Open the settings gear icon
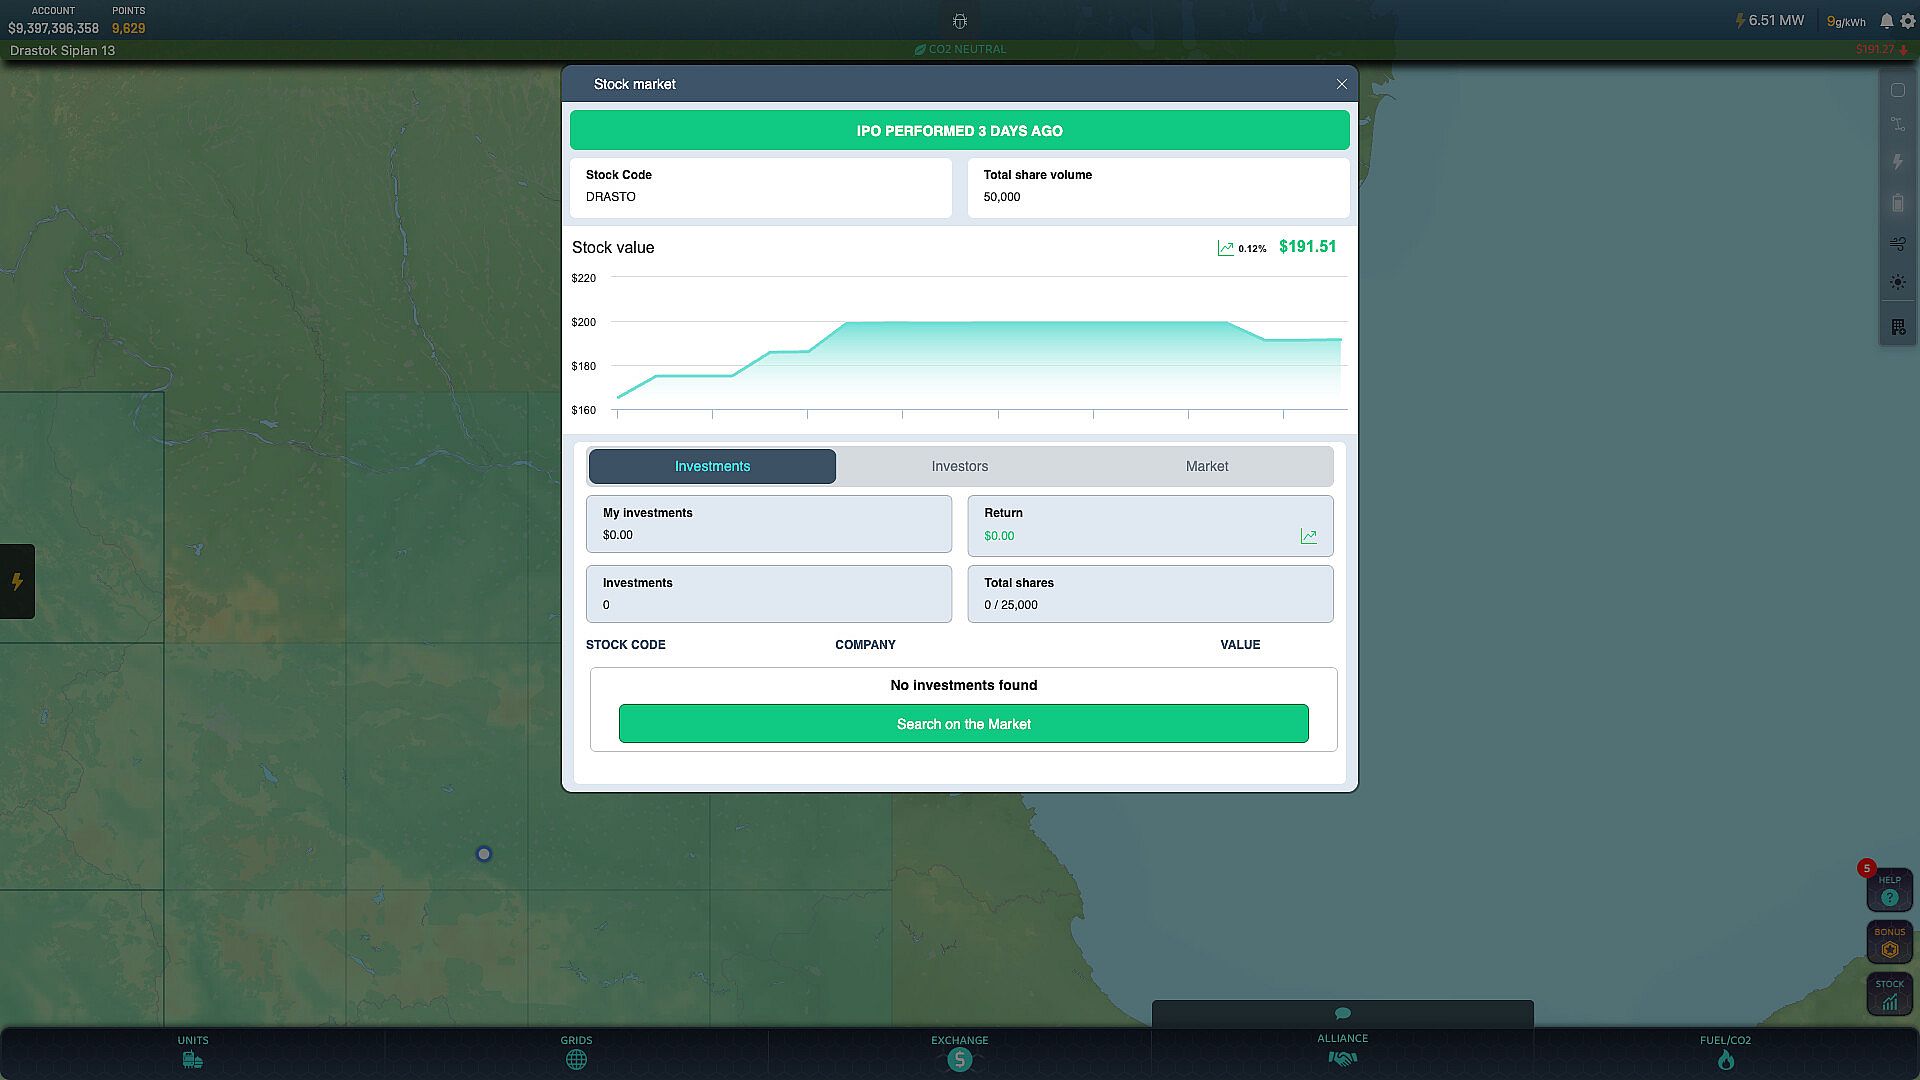 (1907, 21)
